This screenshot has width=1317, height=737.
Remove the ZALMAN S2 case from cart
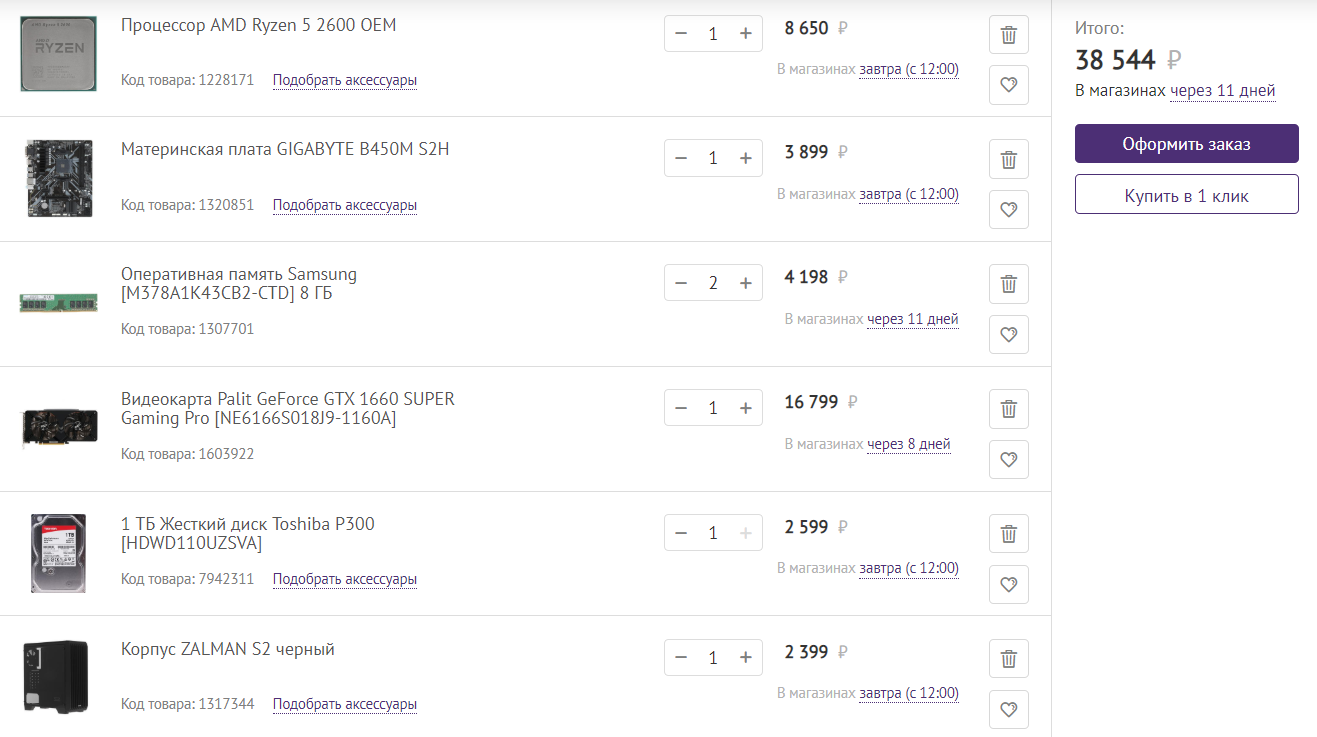click(x=1008, y=659)
